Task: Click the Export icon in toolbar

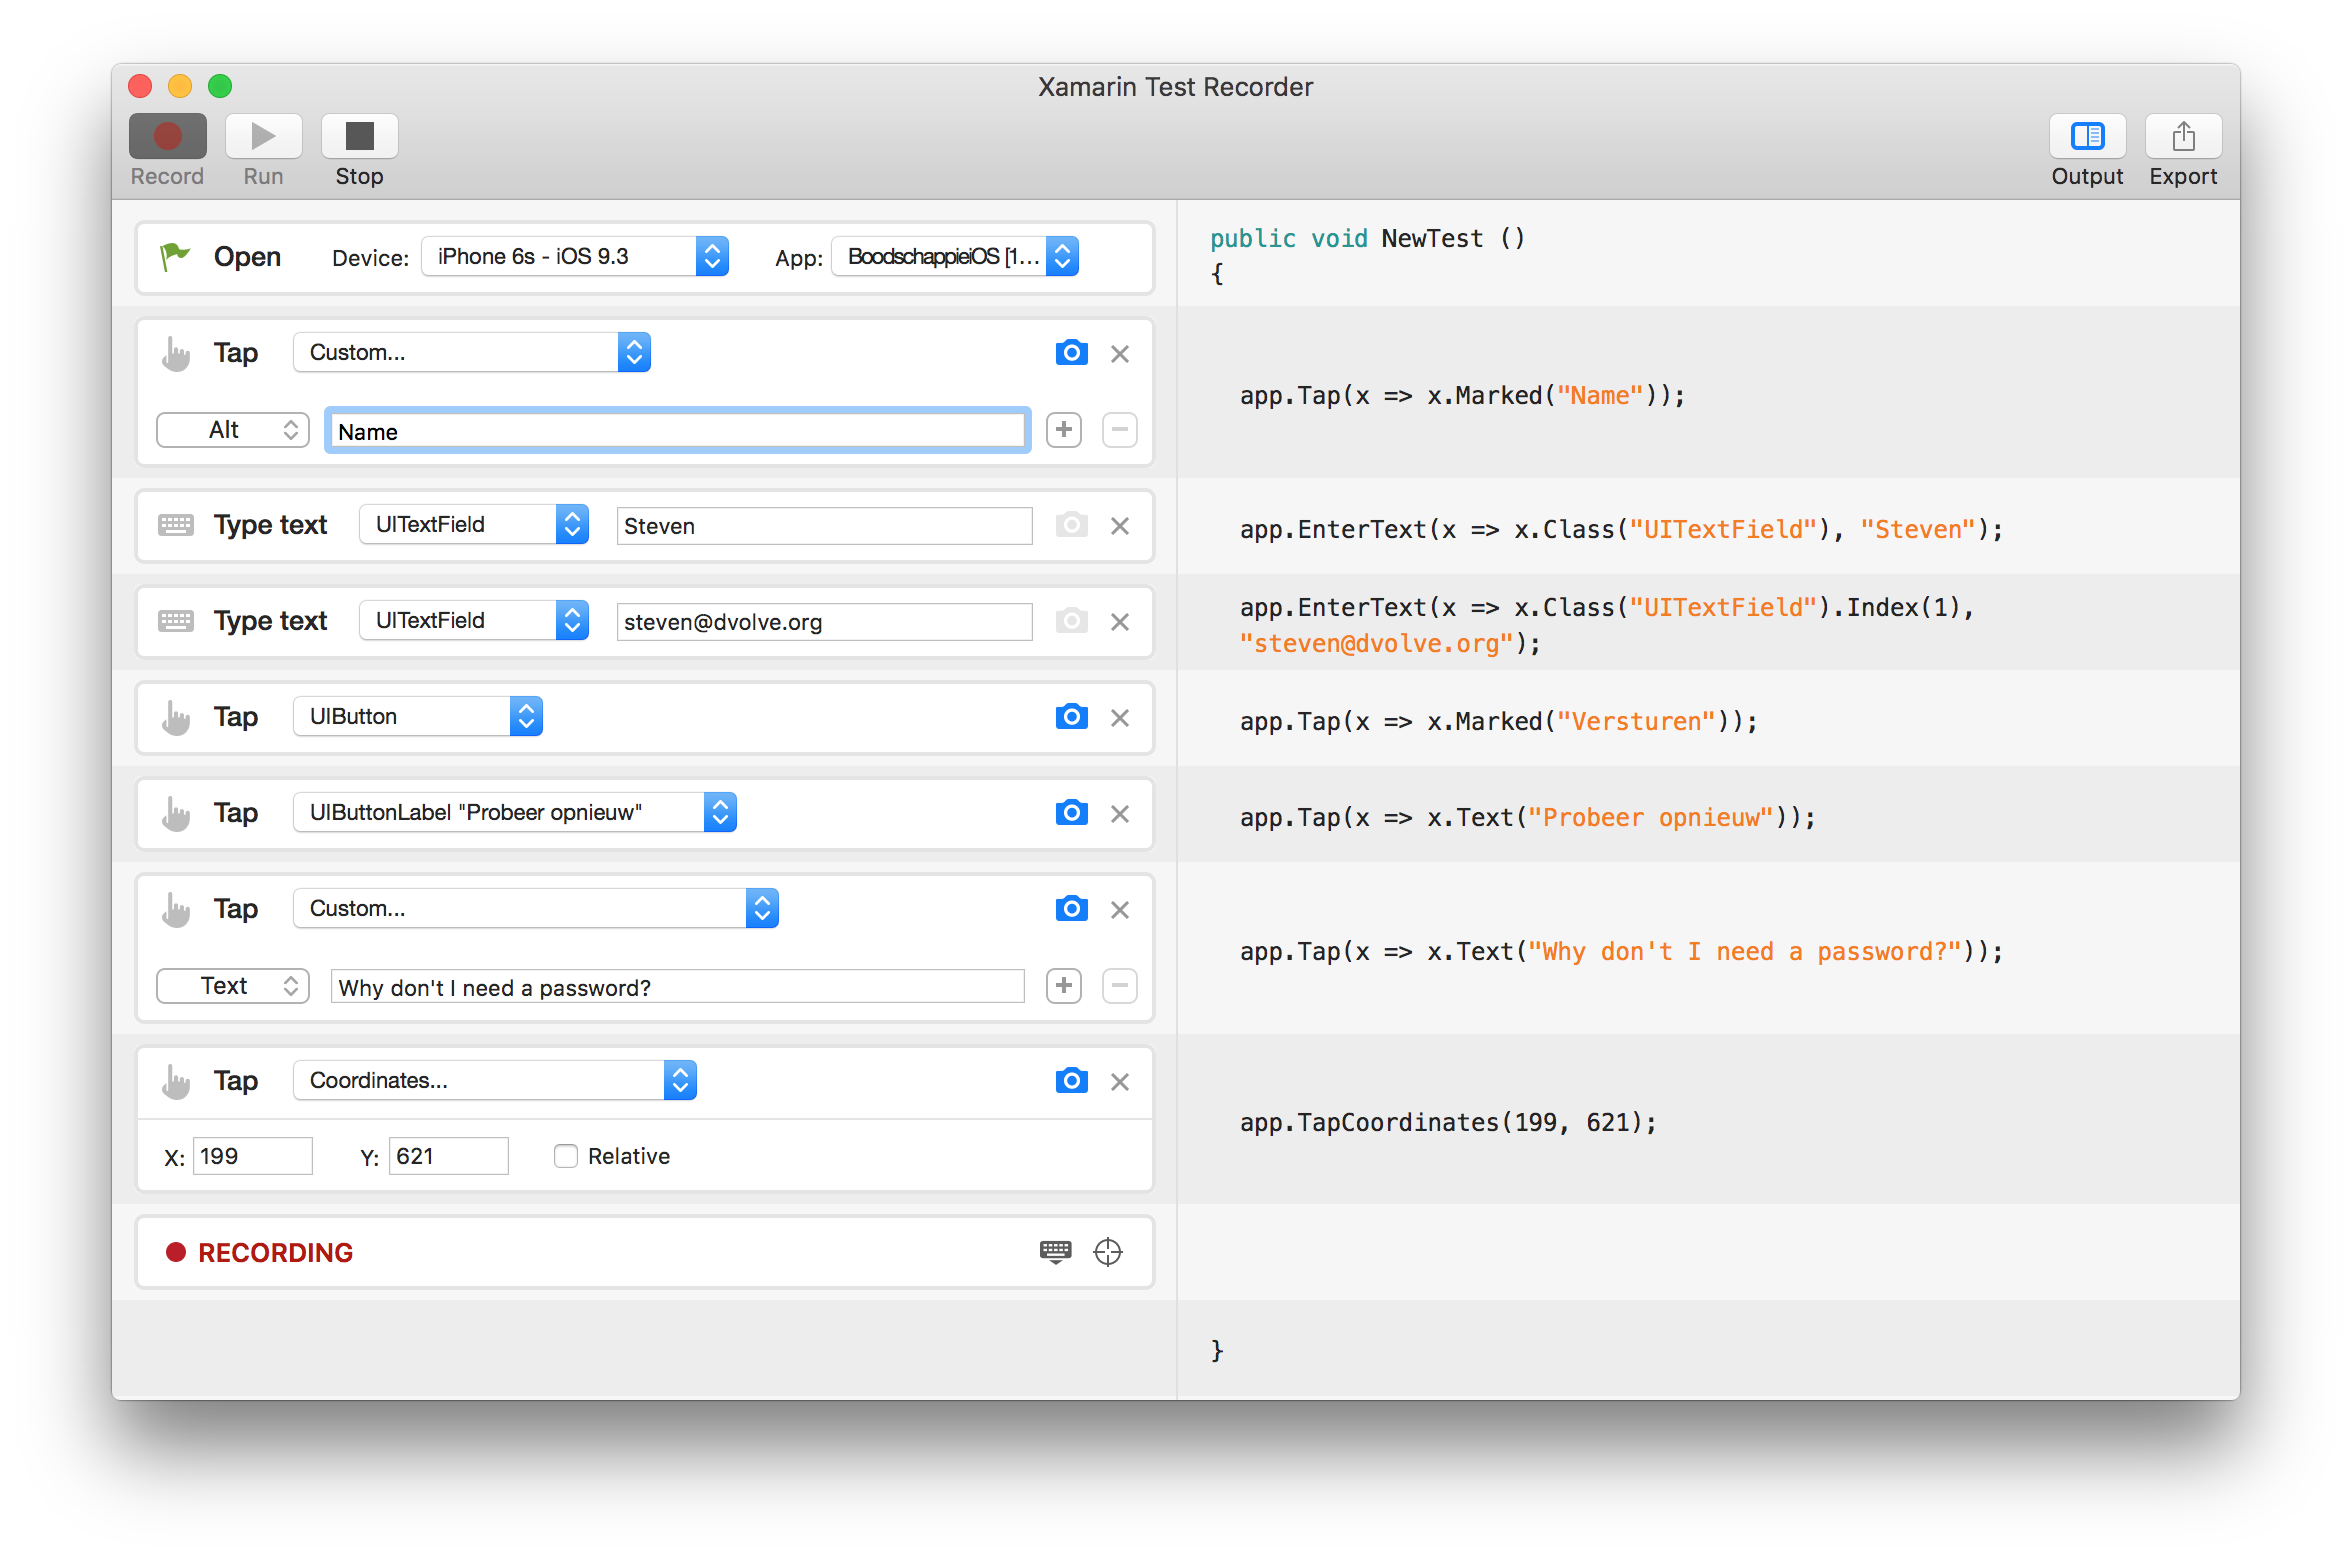Action: coord(2183,137)
